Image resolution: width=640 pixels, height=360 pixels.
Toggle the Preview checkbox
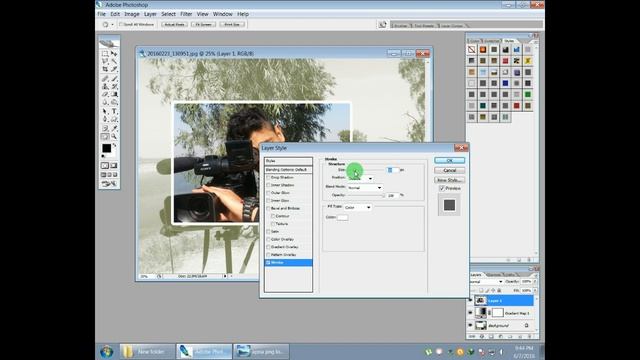pyautogui.click(x=442, y=188)
